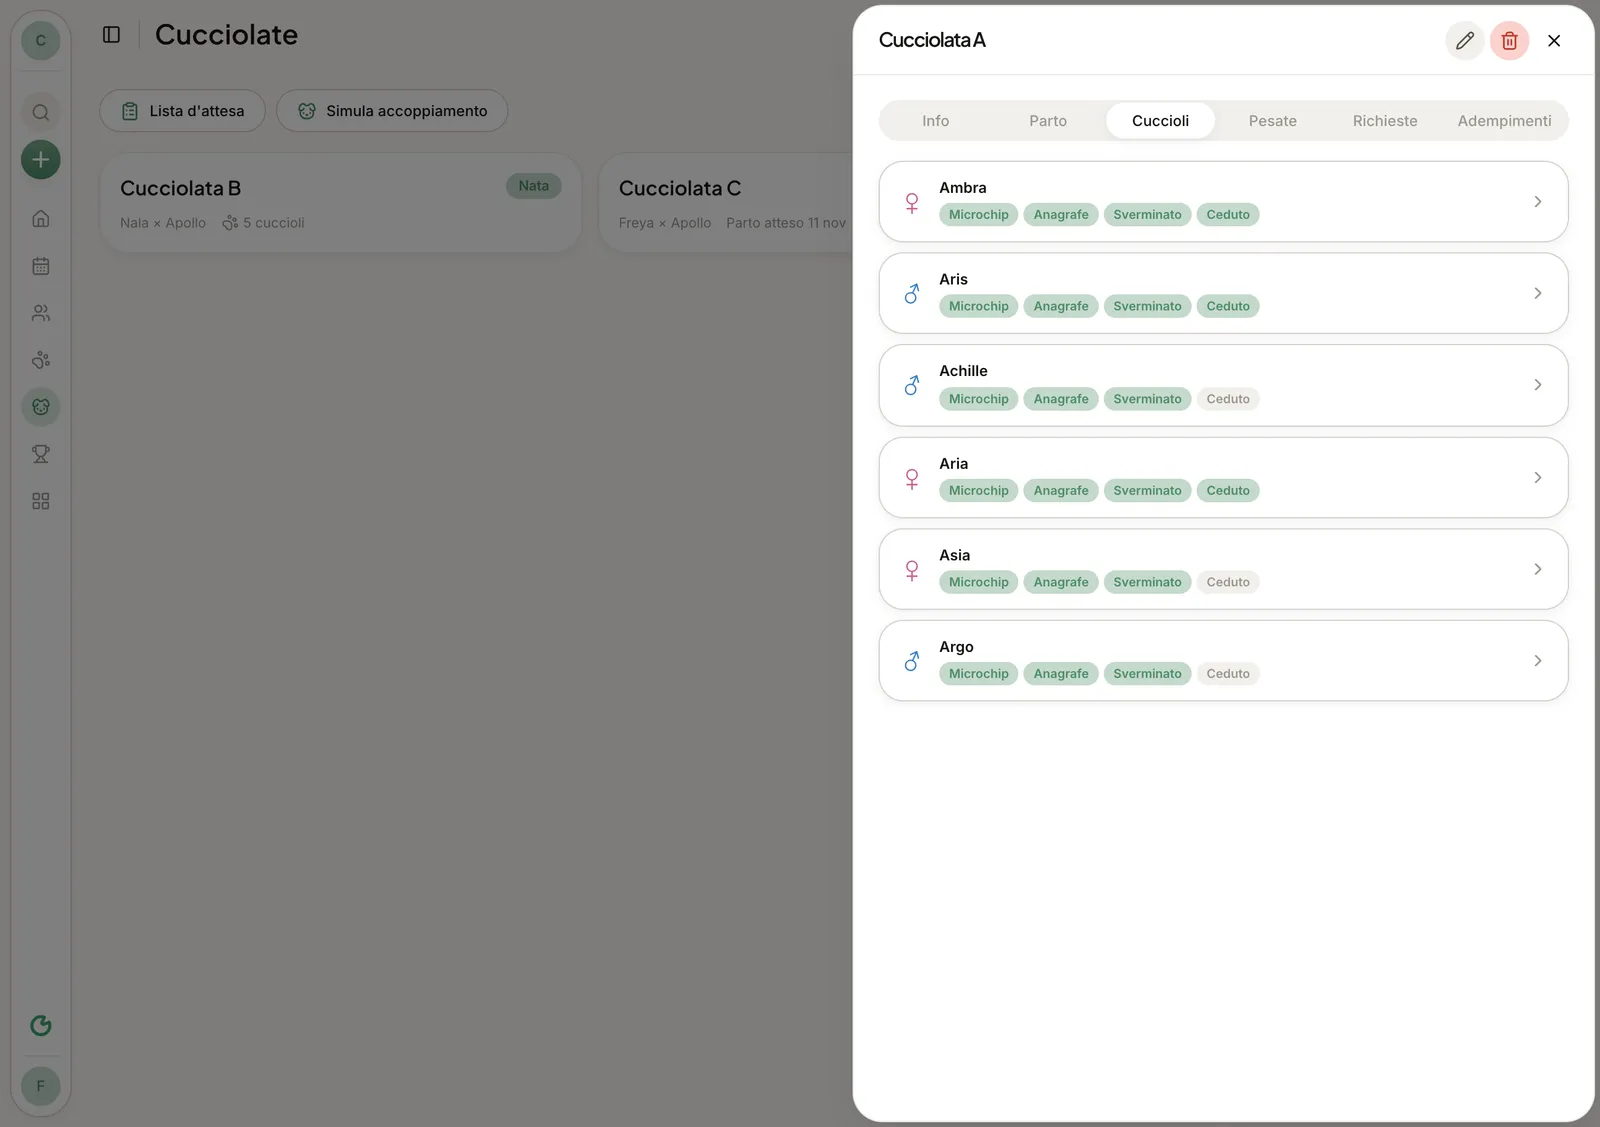The height and width of the screenshot is (1127, 1600).
Task: Close the Cucciolata A panel
Action: point(1554,41)
